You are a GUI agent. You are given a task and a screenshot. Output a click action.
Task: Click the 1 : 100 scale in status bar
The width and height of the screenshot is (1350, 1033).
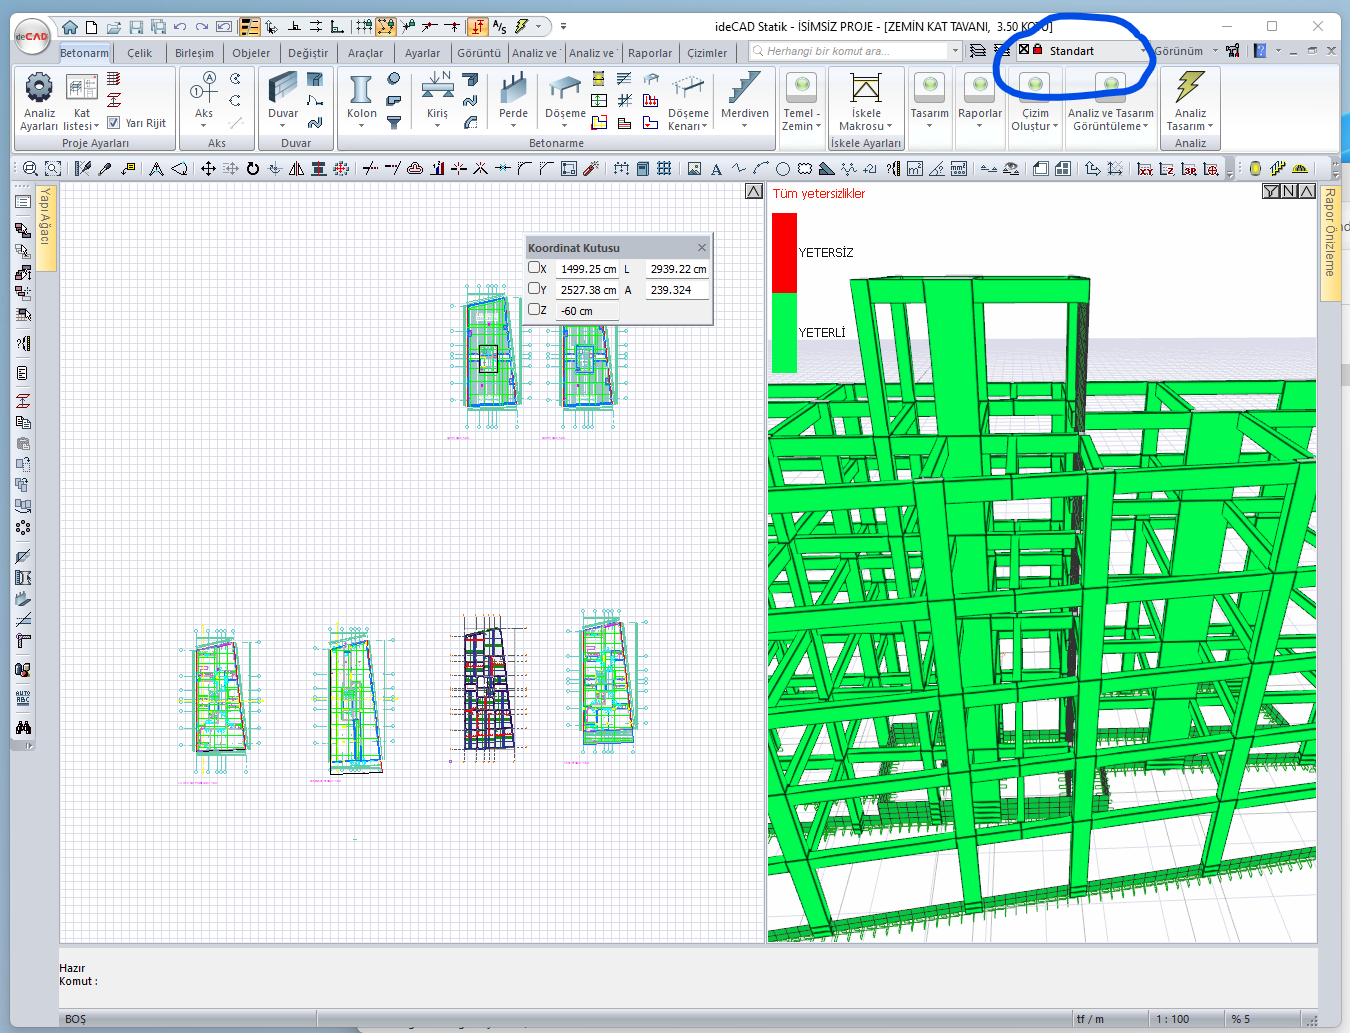click(x=1173, y=1019)
